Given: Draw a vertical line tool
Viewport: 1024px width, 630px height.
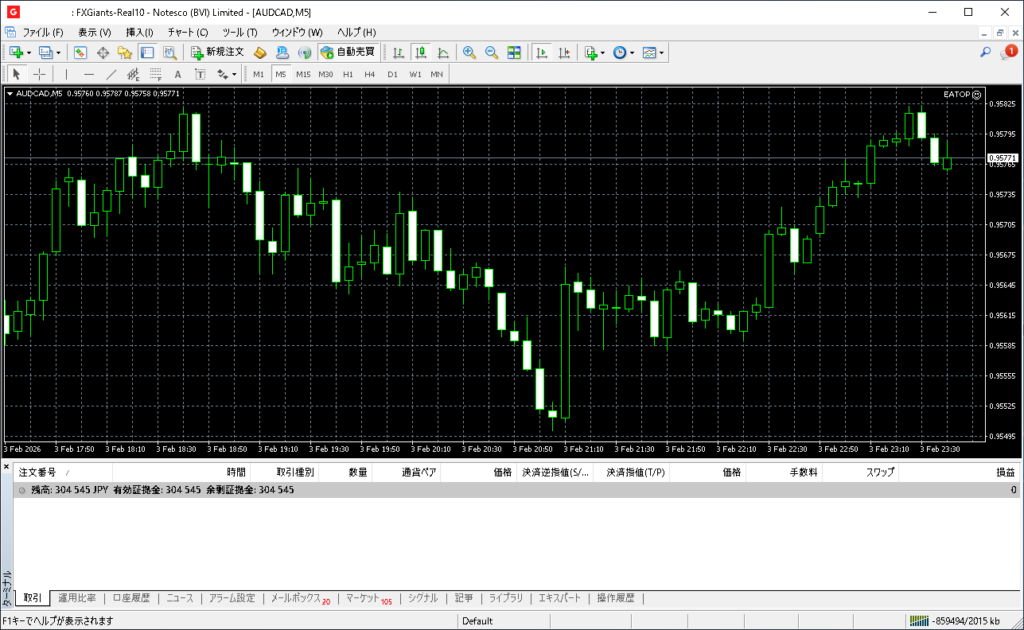Looking at the screenshot, I should pos(66,74).
